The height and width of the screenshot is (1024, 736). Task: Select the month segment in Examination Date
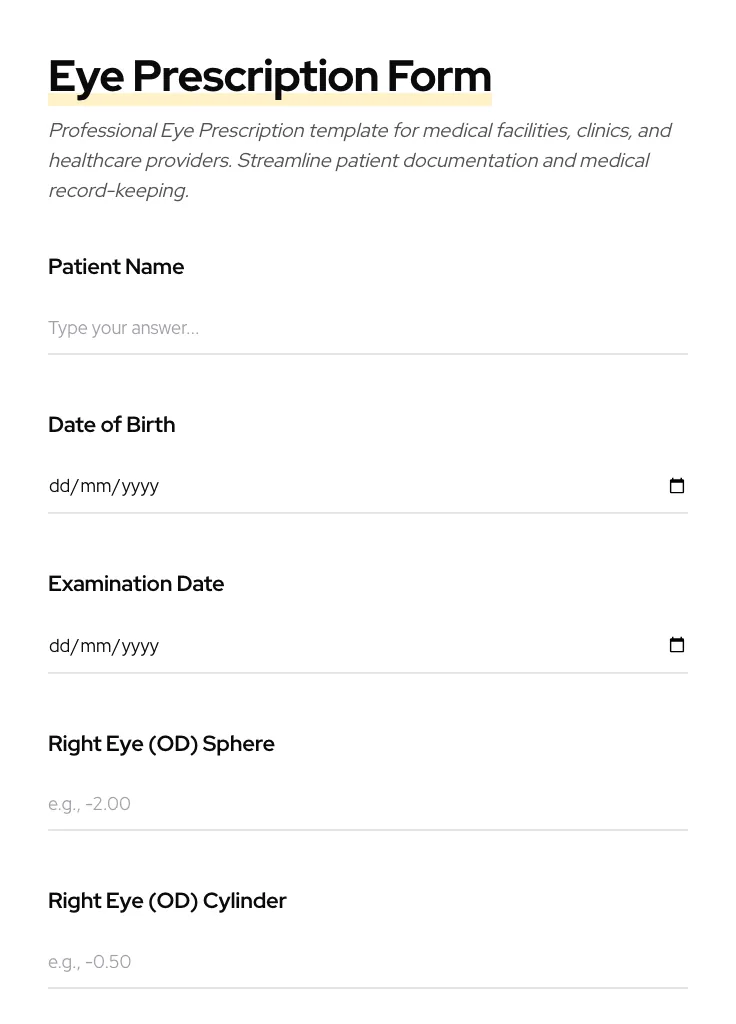tap(96, 645)
